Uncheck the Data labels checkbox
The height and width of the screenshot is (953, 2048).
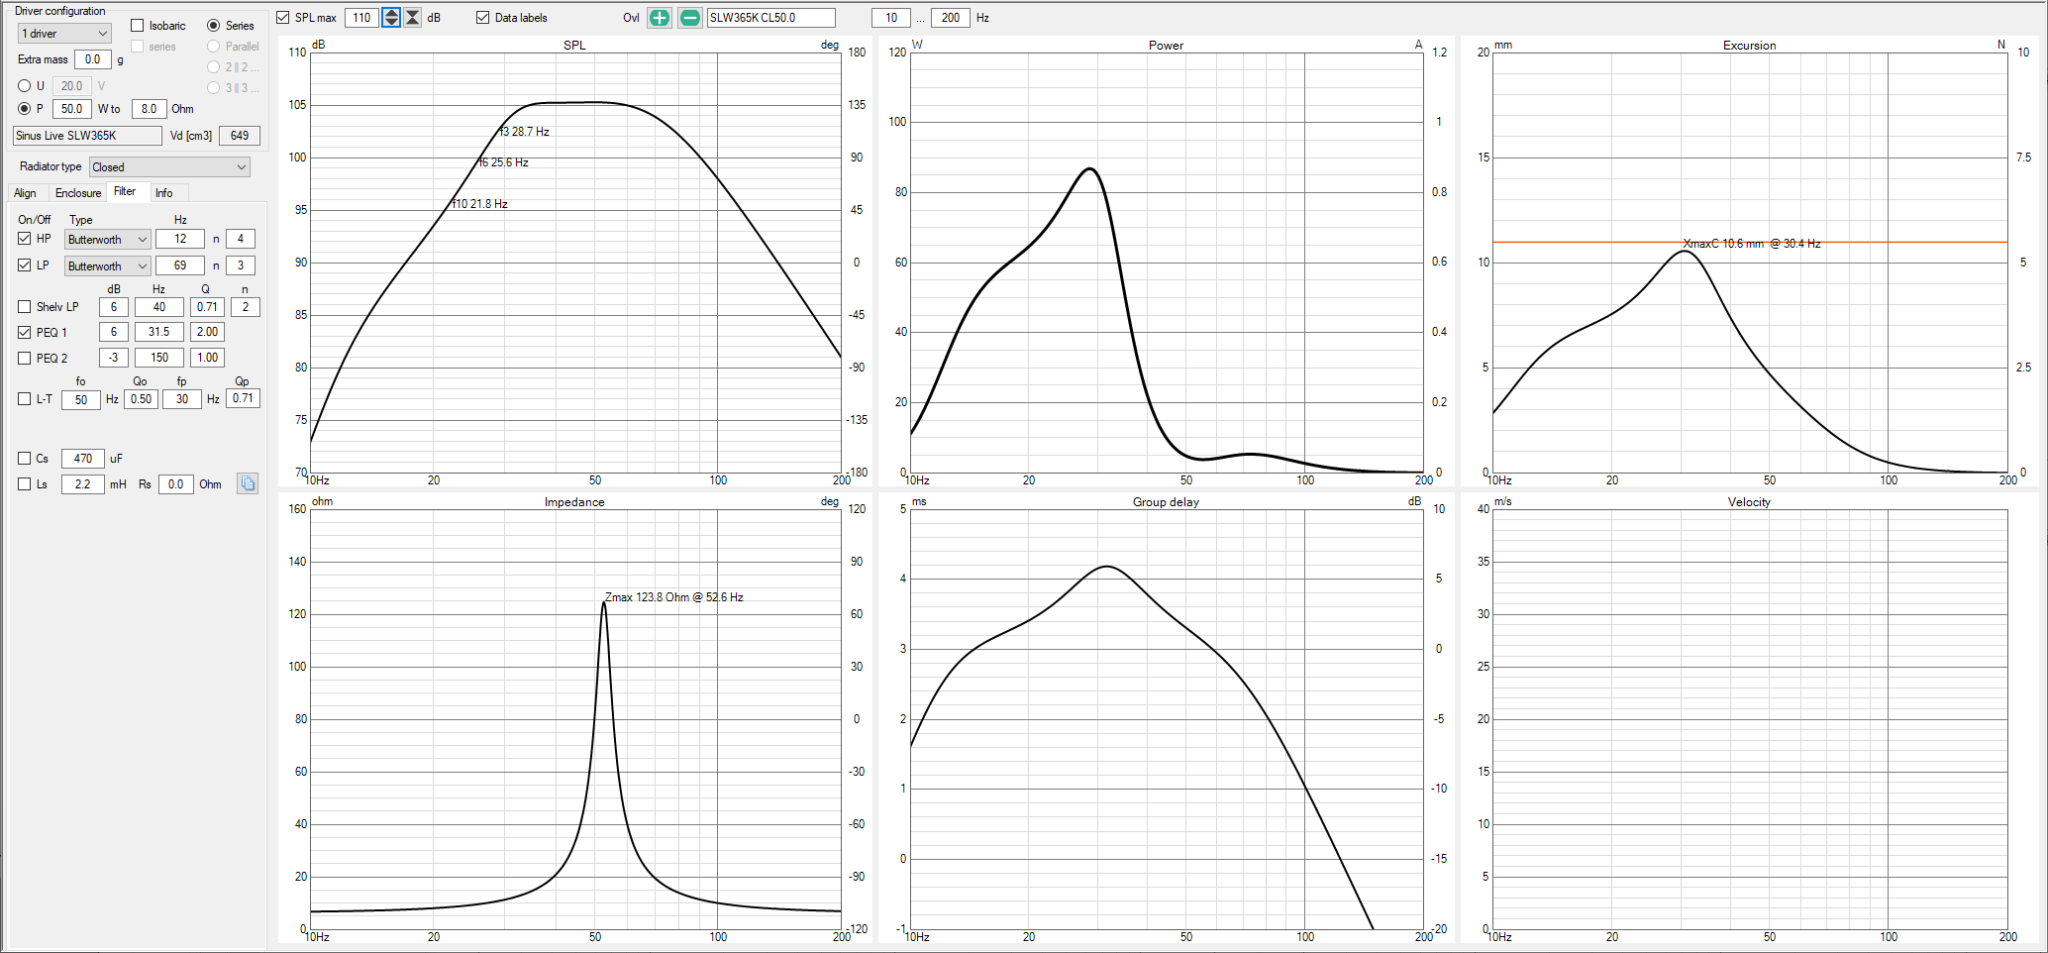483,18
